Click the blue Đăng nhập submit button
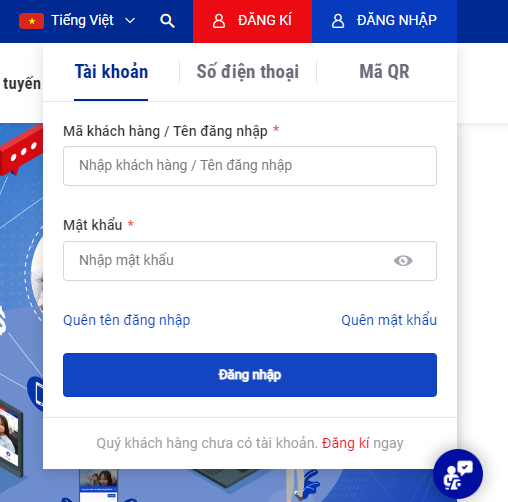The image size is (508, 502). pos(250,375)
